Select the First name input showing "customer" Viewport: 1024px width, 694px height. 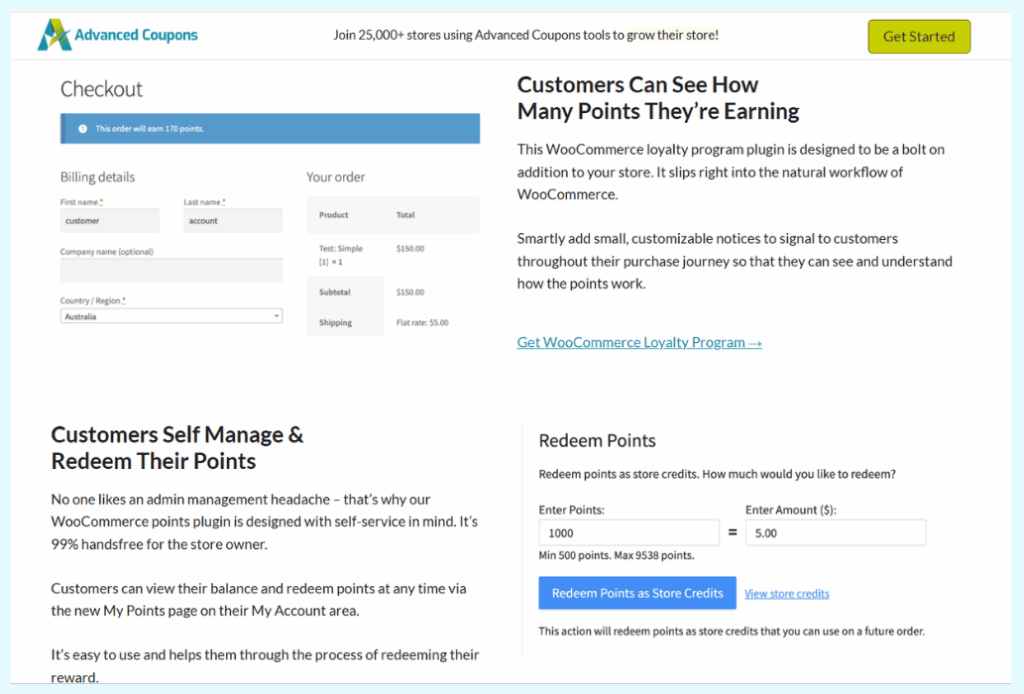click(x=109, y=219)
